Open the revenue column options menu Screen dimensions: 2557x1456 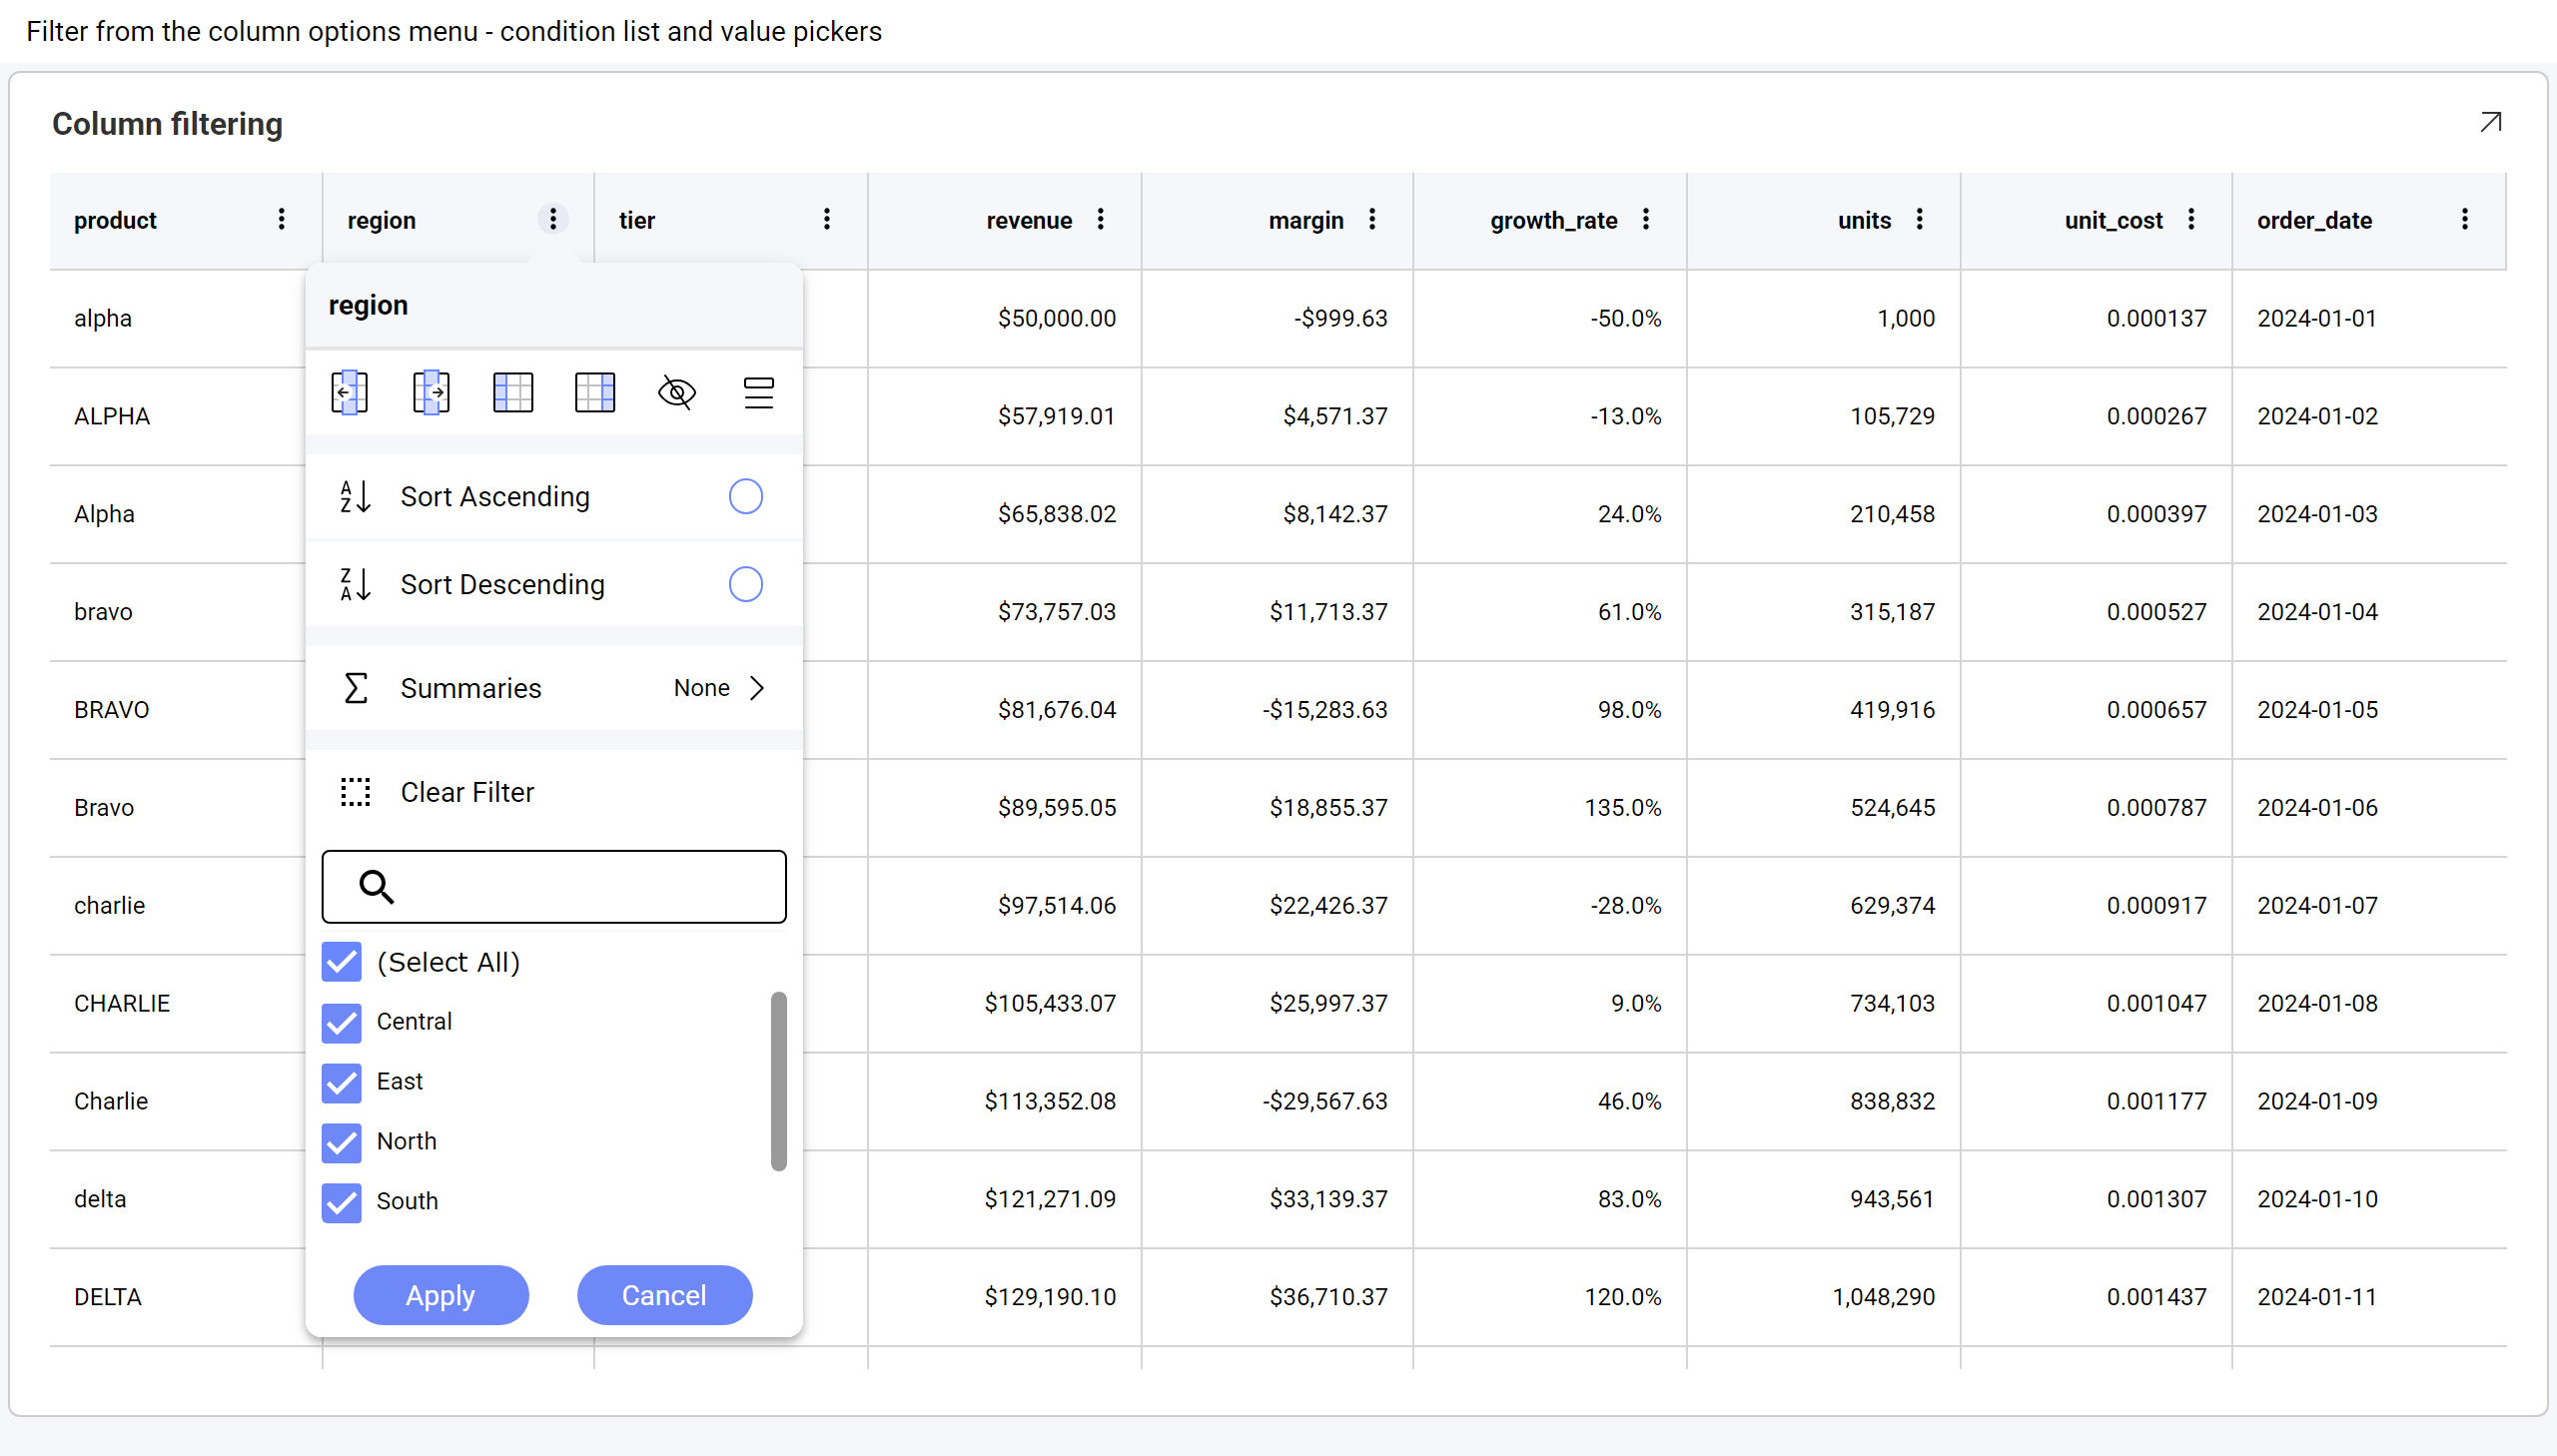pos(1101,219)
